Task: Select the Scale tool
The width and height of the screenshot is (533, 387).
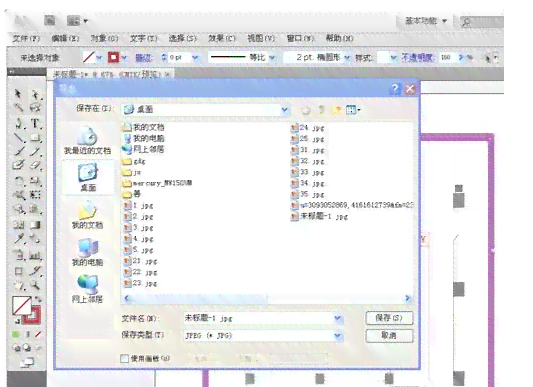Action: 35,181
